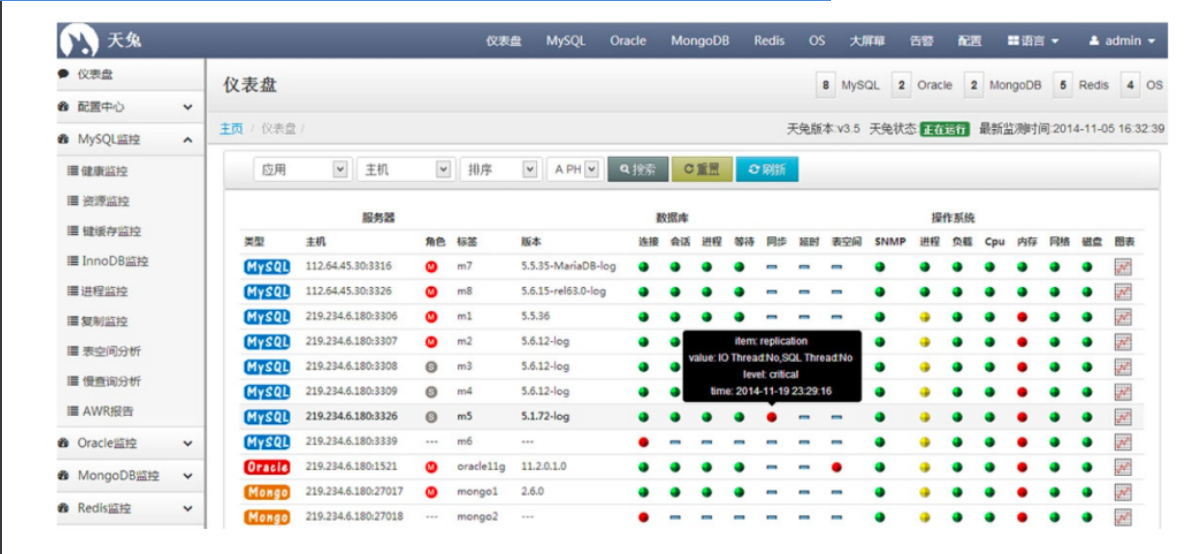
Task: Expand MongoDB监控 sidebar section
Action: (x=129, y=476)
